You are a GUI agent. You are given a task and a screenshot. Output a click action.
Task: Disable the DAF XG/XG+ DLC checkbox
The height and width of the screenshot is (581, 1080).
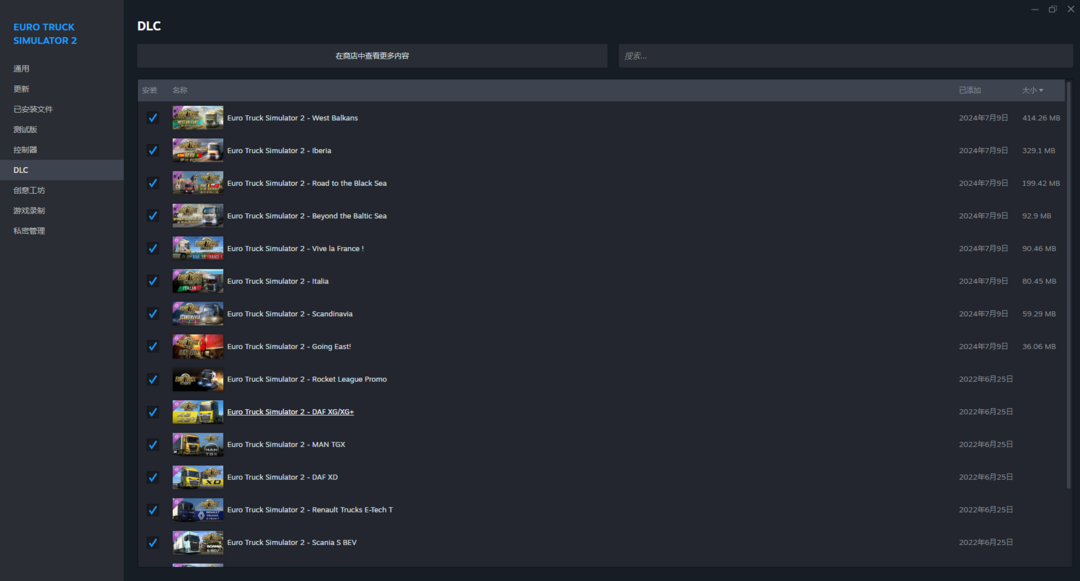tap(153, 412)
